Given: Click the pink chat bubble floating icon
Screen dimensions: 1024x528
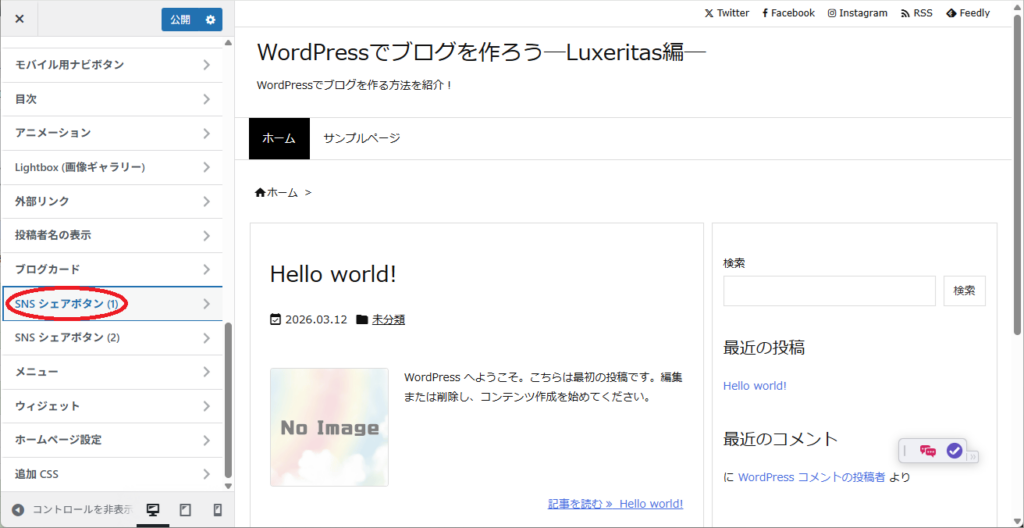Looking at the screenshot, I should (927, 450).
